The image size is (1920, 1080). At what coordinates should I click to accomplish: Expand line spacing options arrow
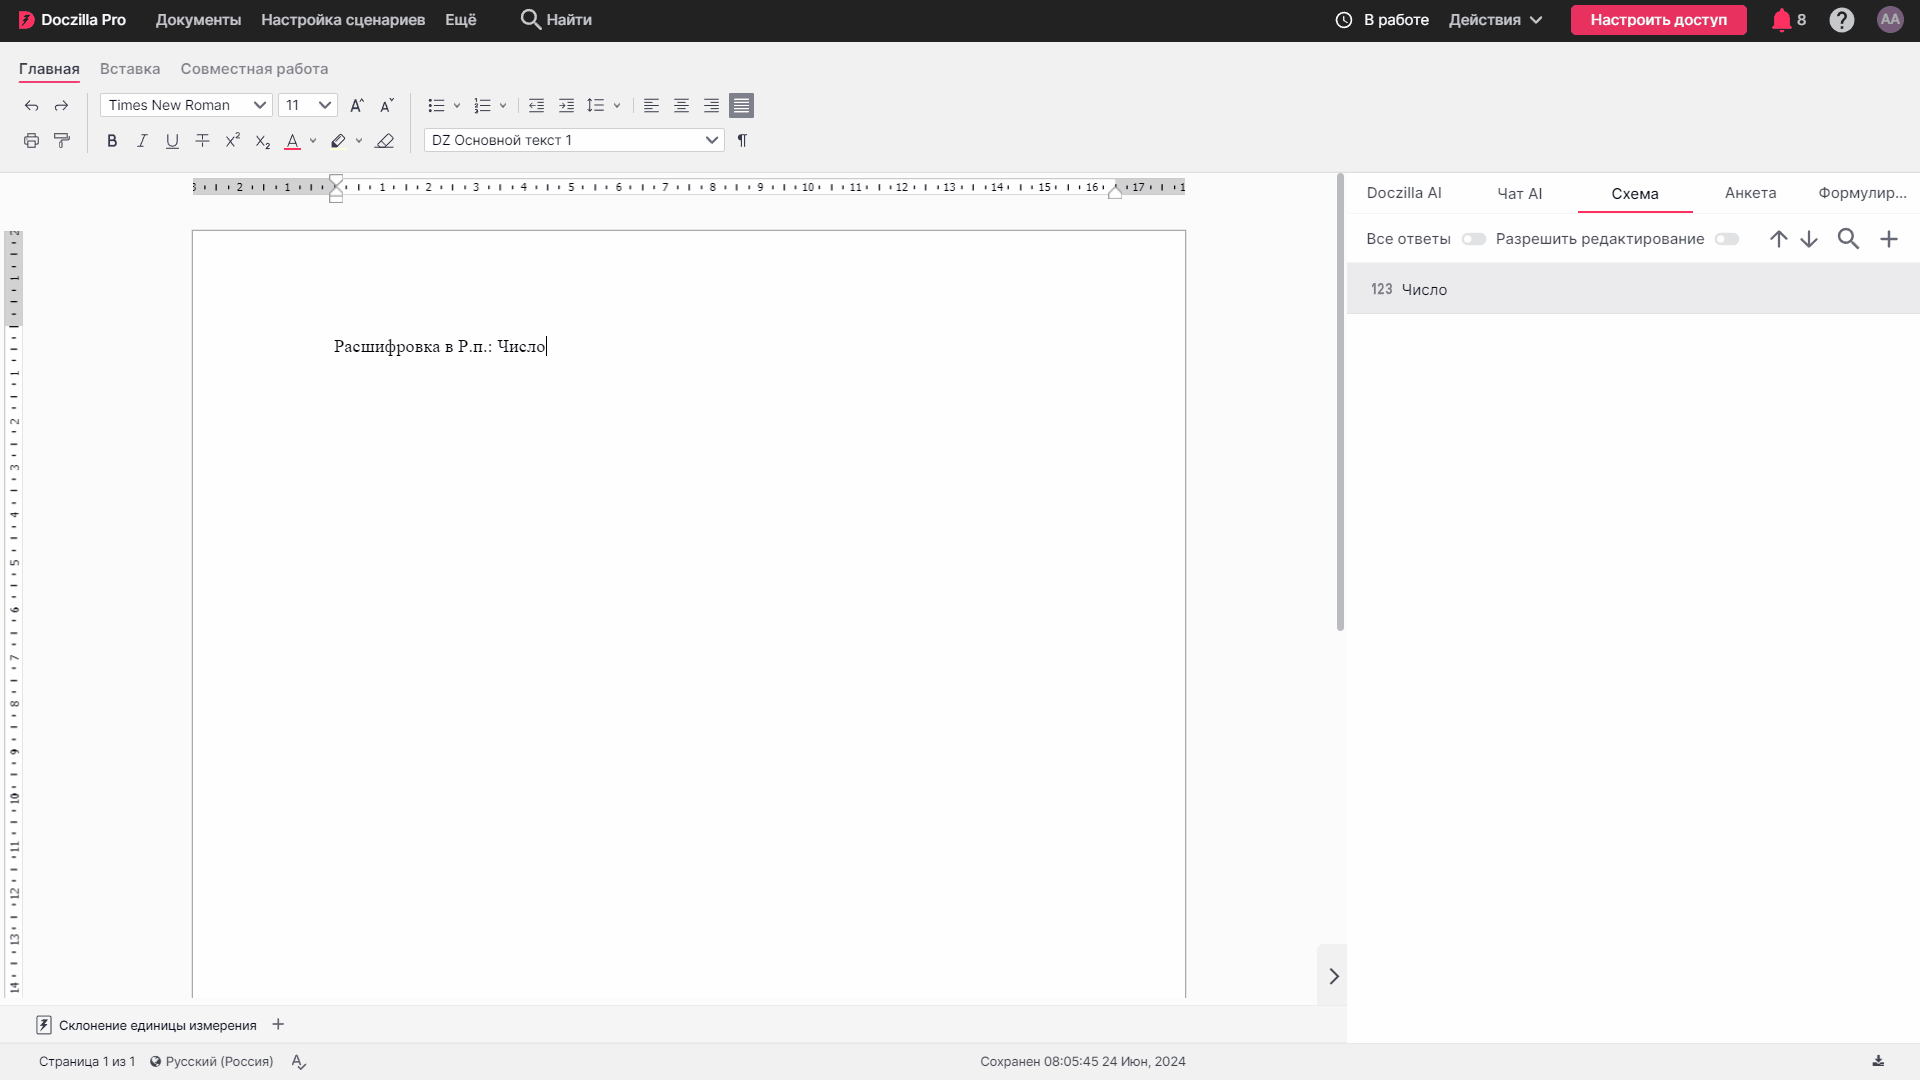[617, 106]
